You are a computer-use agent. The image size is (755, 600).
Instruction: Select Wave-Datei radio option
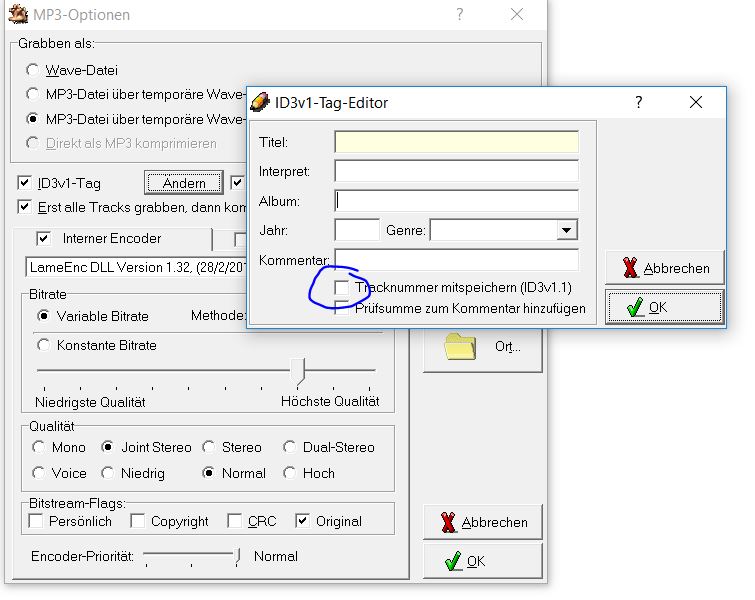32,70
